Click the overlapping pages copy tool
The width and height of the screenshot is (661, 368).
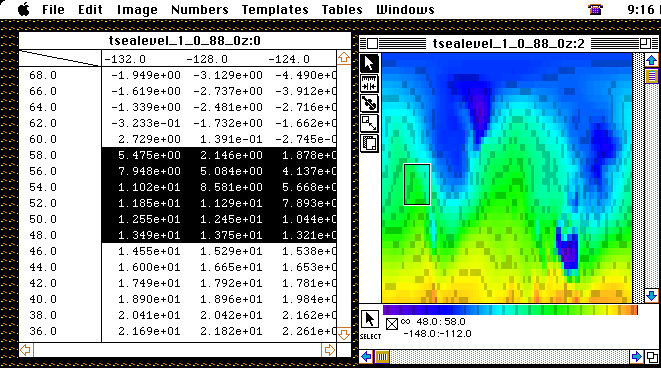click(x=369, y=143)
